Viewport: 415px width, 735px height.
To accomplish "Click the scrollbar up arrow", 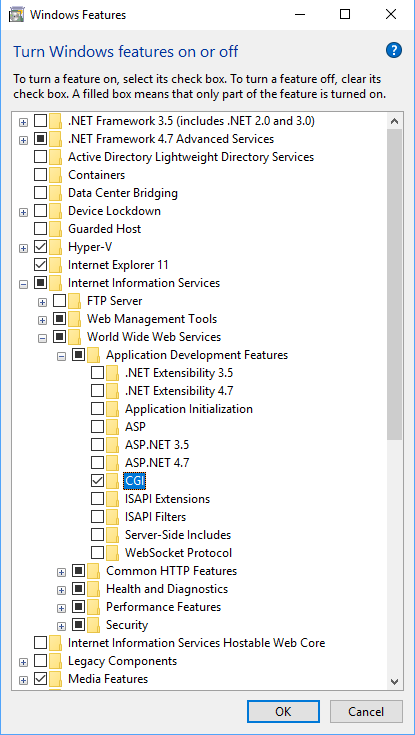I will 394,121.
